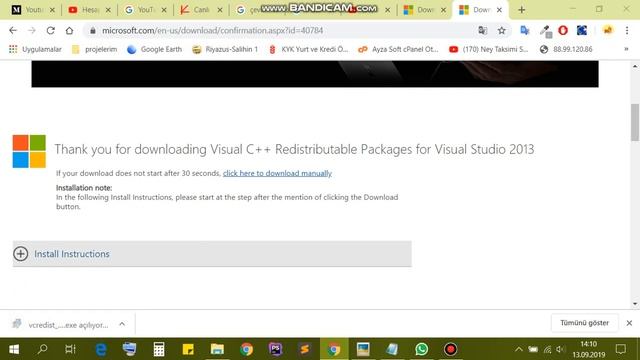Open the Riyazus-Salihin 1 bookmark
This screenshot has height=360, width=640.
225,49
